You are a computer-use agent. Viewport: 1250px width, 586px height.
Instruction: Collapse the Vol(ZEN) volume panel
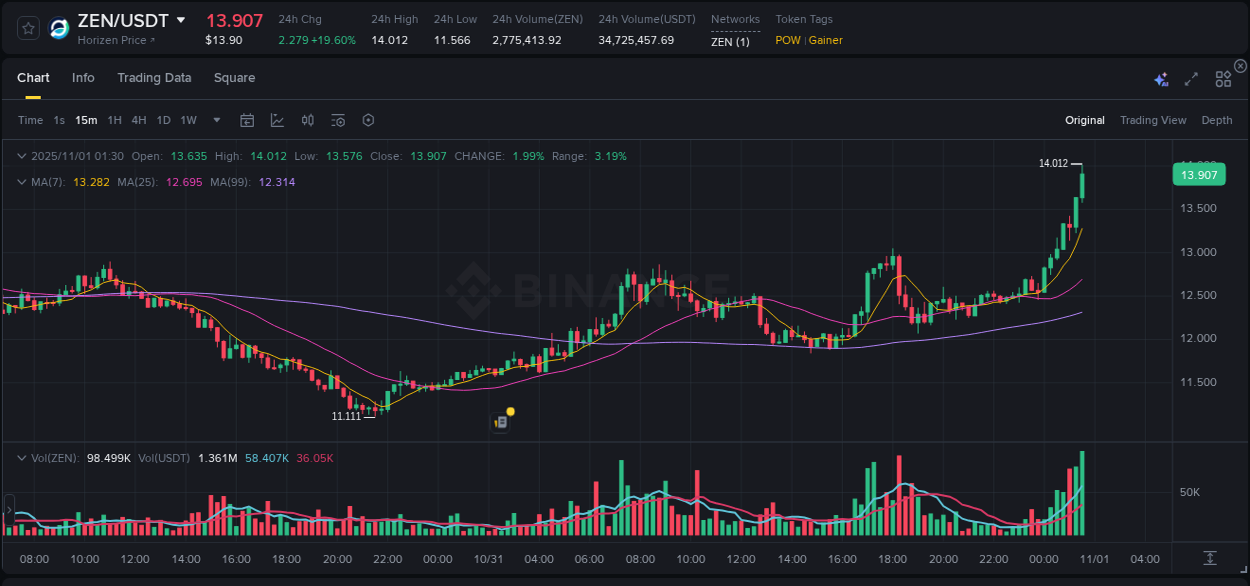(22, 456)
